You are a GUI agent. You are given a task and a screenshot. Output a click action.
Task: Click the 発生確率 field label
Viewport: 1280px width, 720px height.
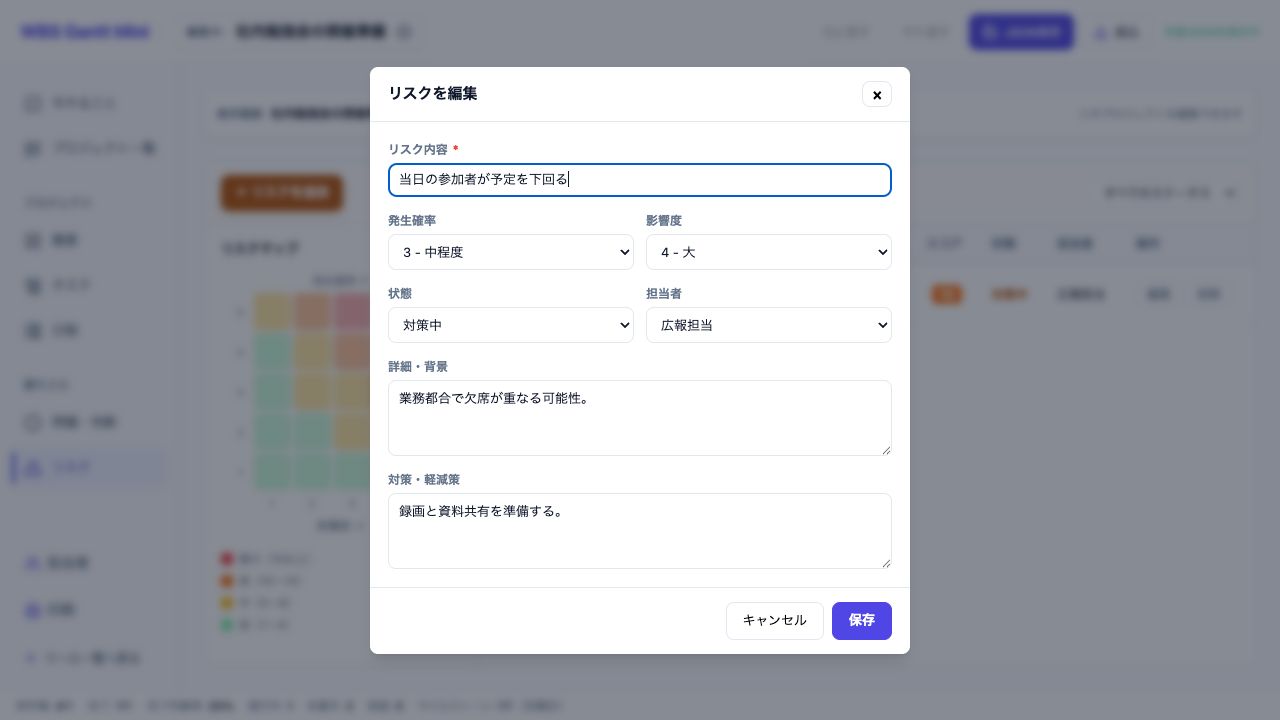tap(412, 220)
